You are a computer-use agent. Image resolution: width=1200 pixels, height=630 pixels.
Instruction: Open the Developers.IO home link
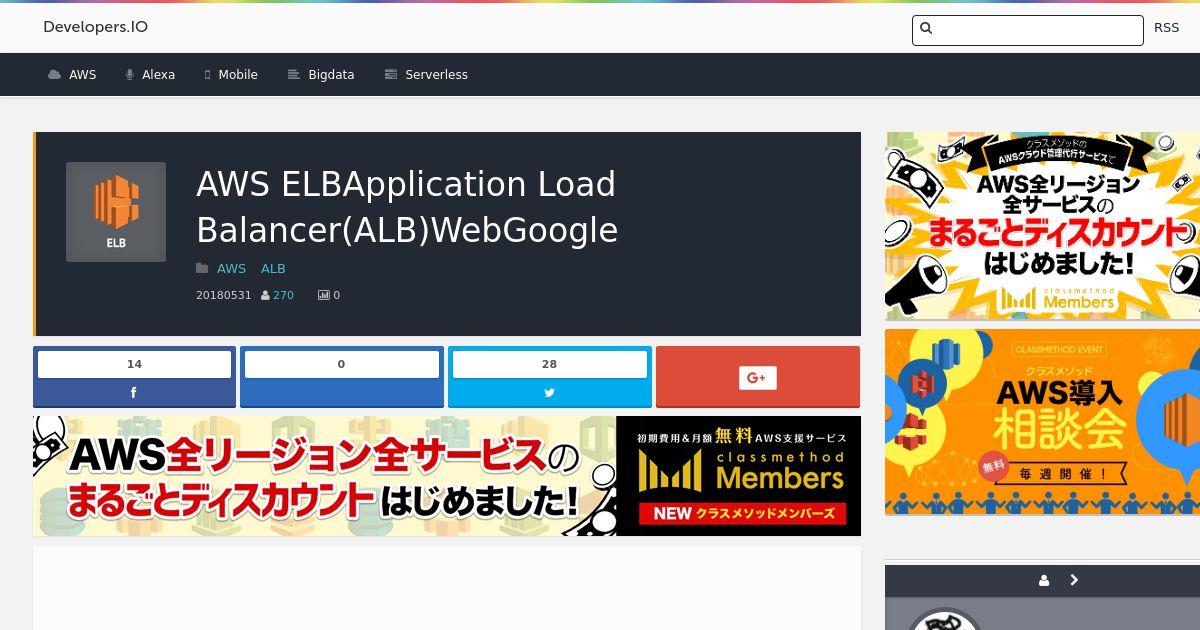[95, 27]
